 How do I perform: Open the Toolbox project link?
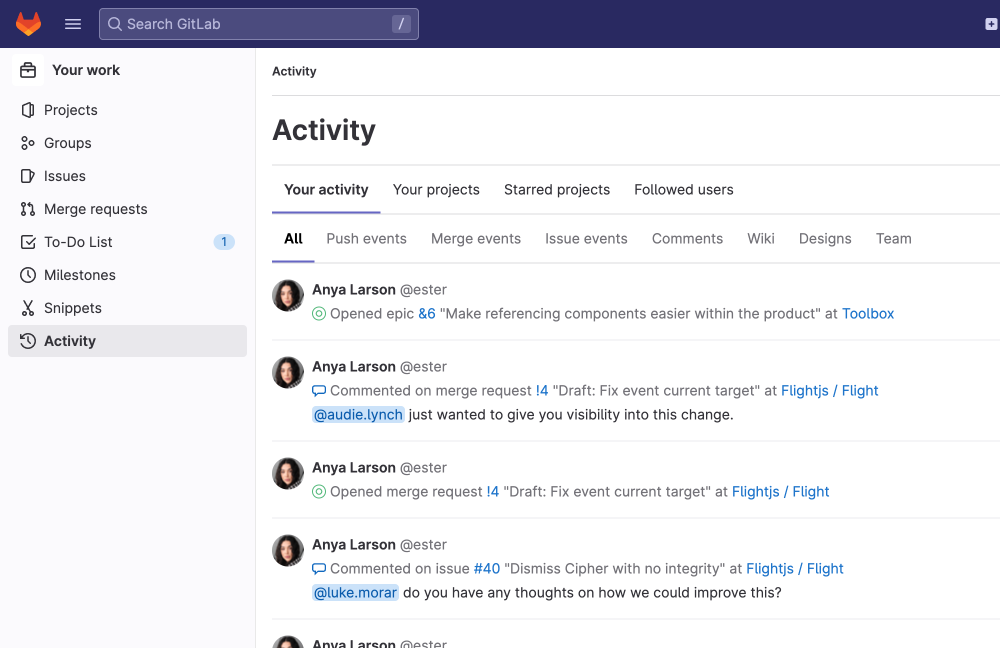[x=867, y=313]
